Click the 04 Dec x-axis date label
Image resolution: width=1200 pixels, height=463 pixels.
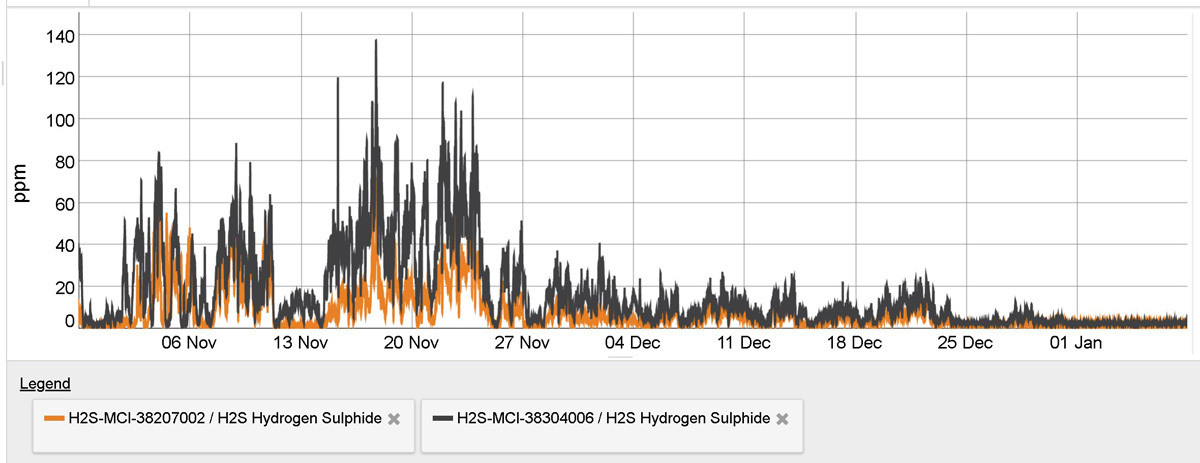632,344
